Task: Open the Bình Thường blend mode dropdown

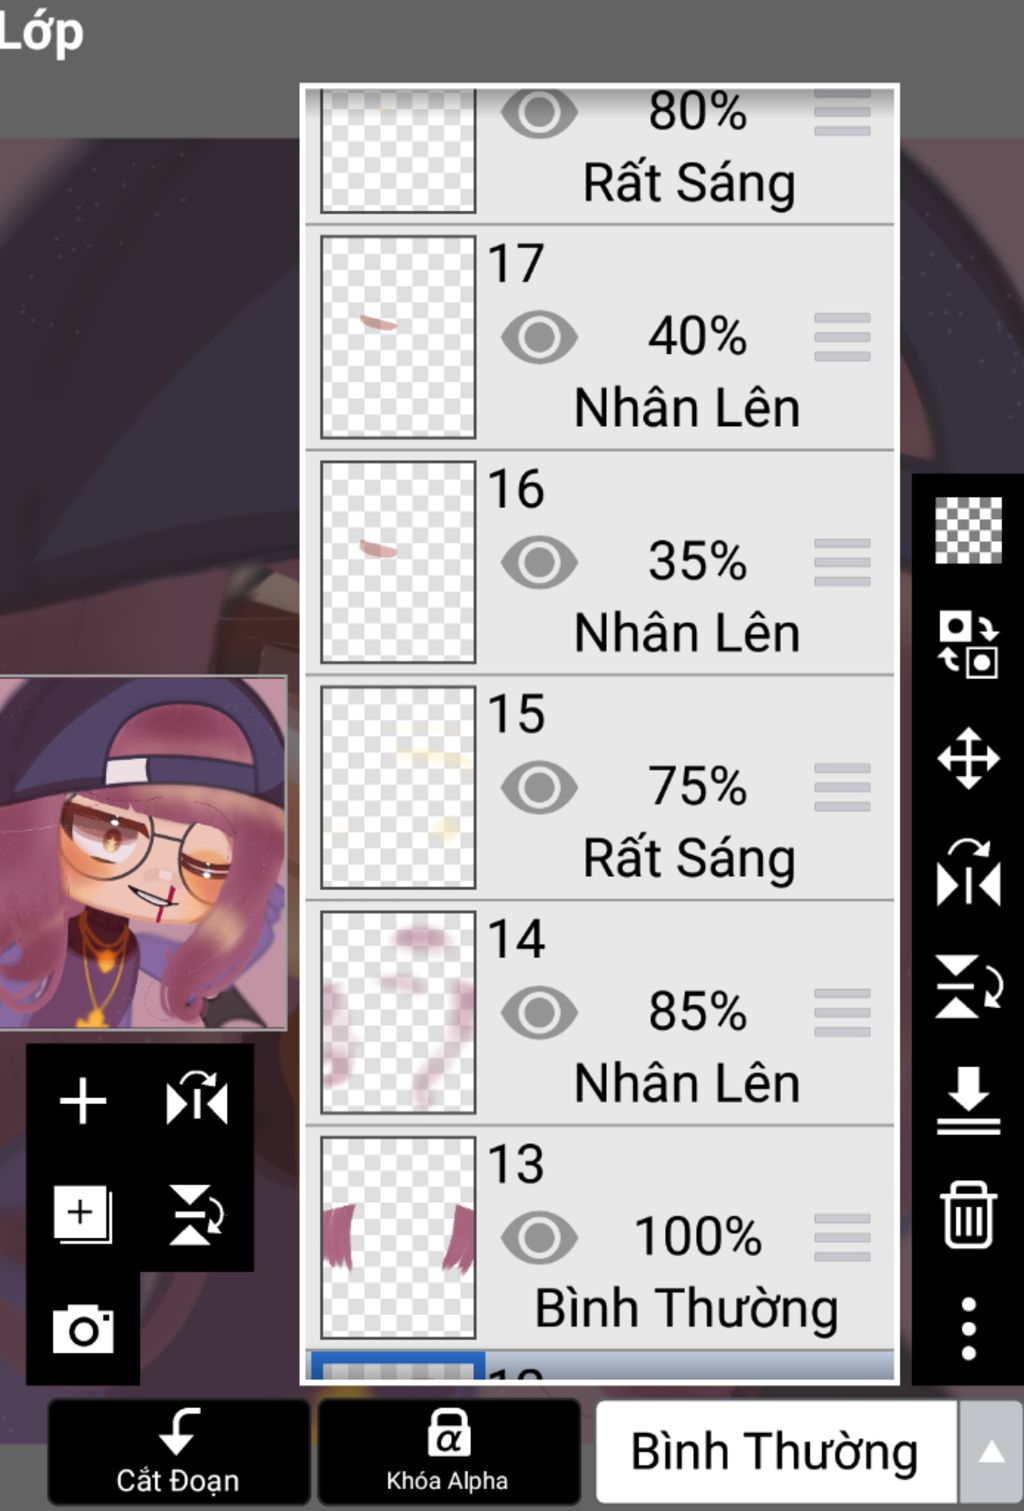Action: [775, 1451]
